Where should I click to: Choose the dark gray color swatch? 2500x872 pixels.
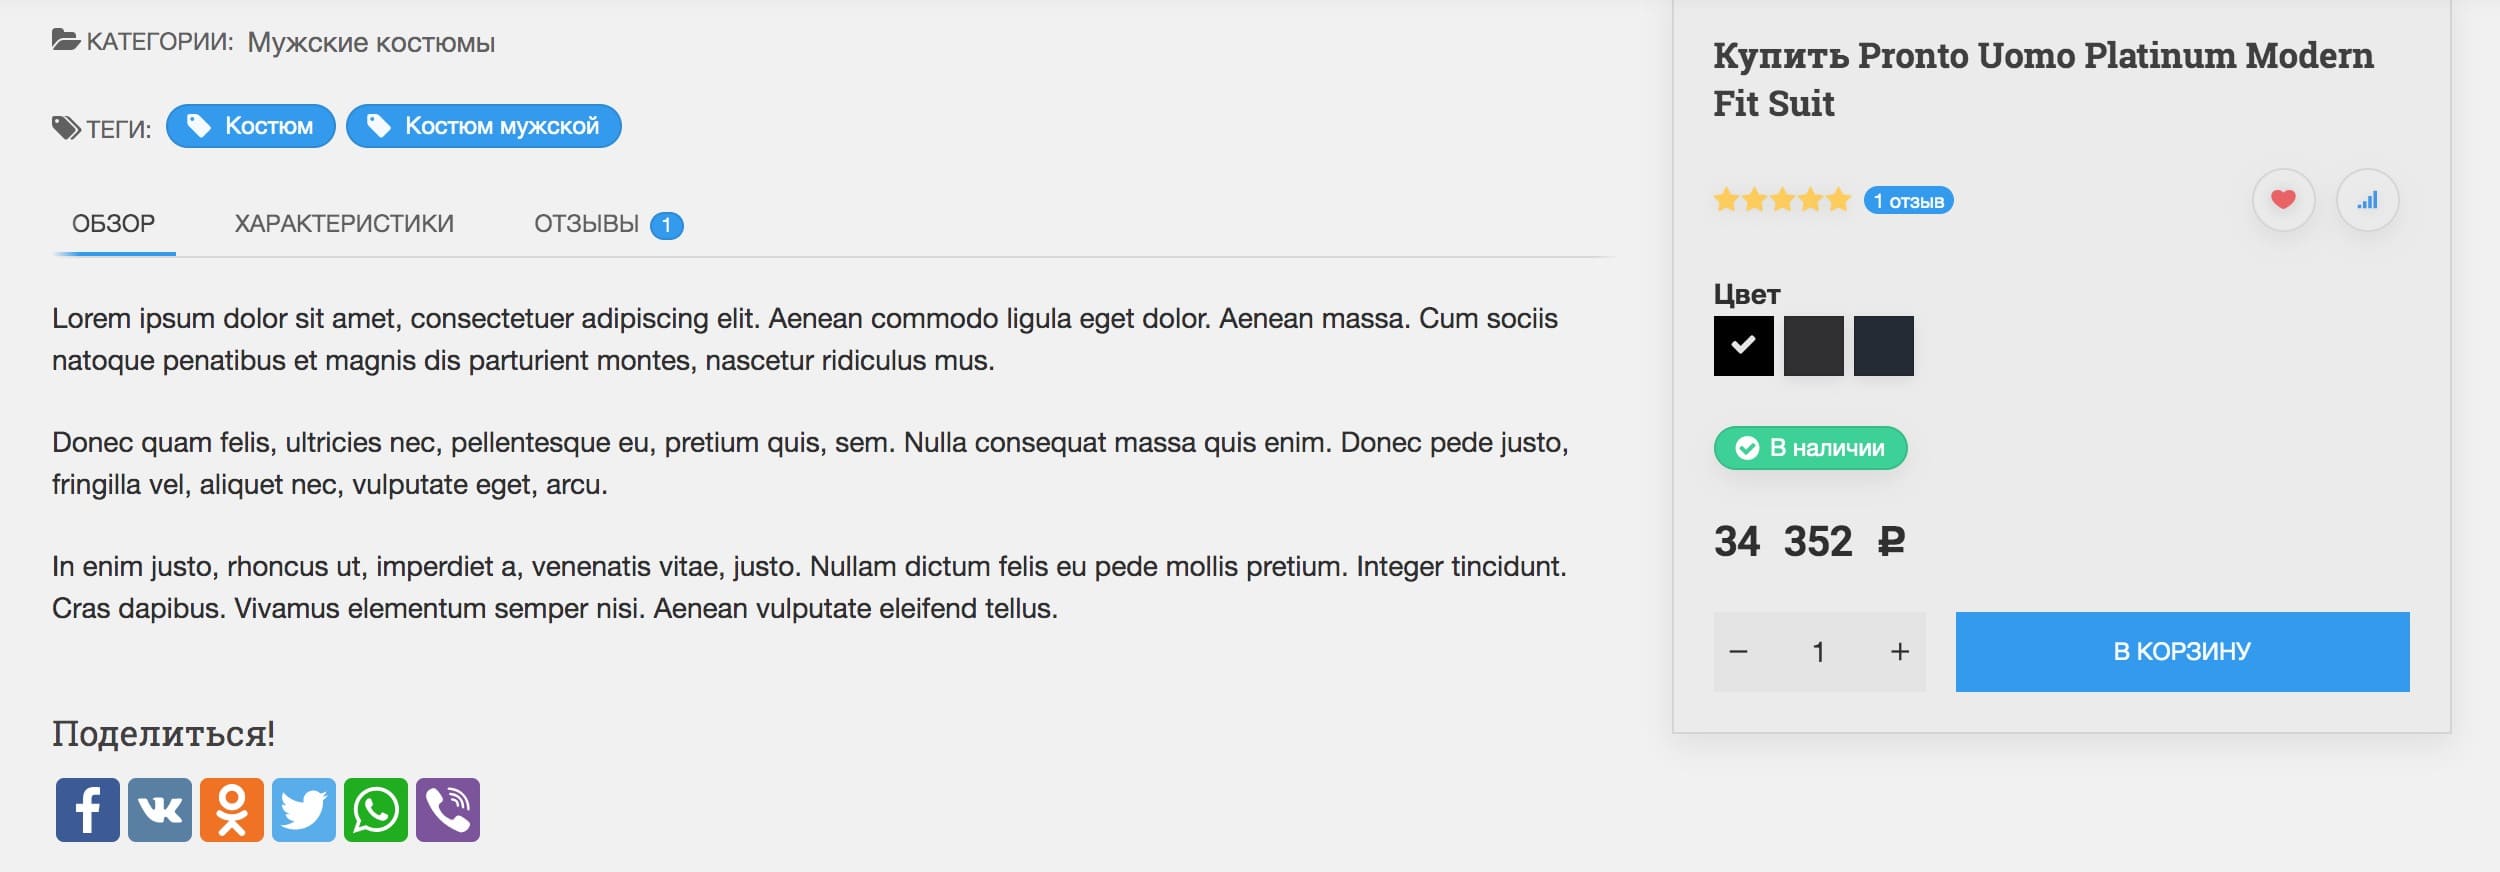coord(1814,346)
